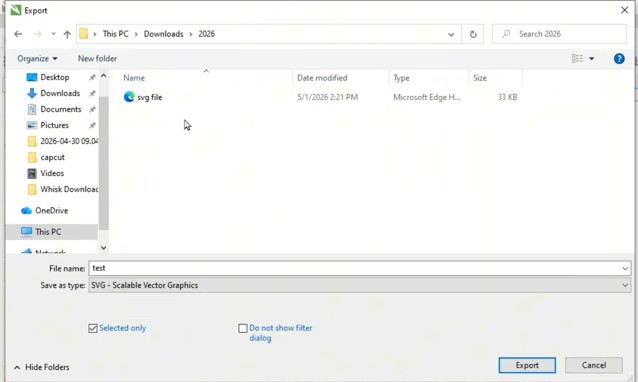Click the Desktop pin icon
Screen dimensions: 638x382
92,77
